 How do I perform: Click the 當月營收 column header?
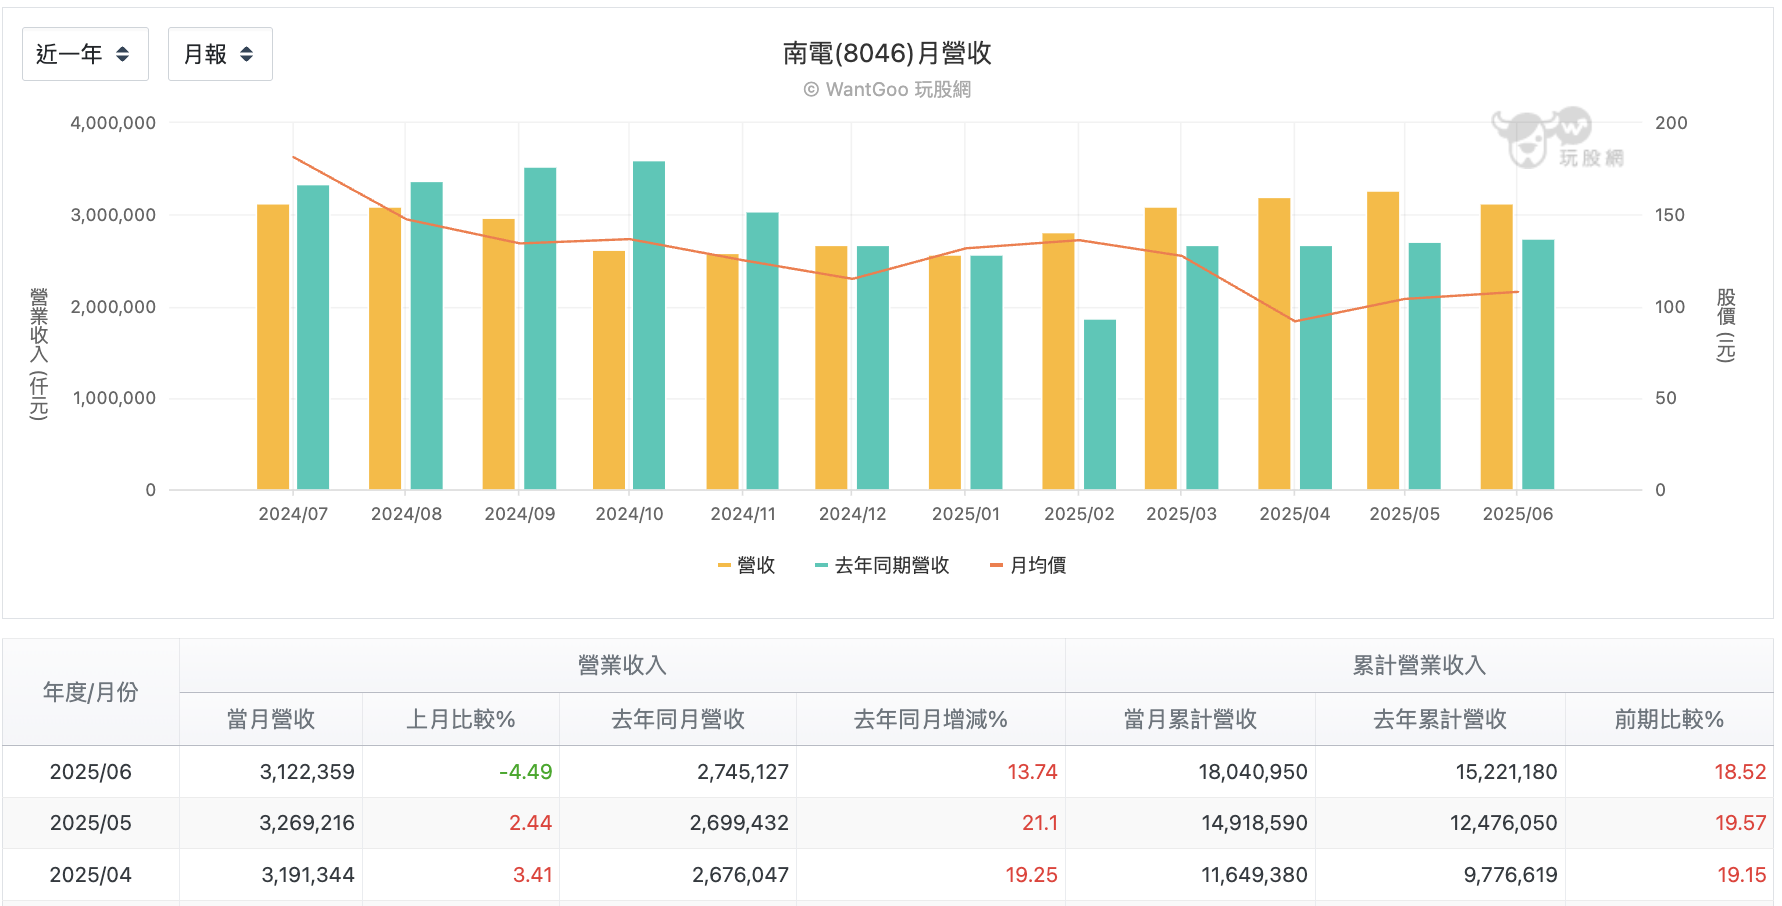271,719
